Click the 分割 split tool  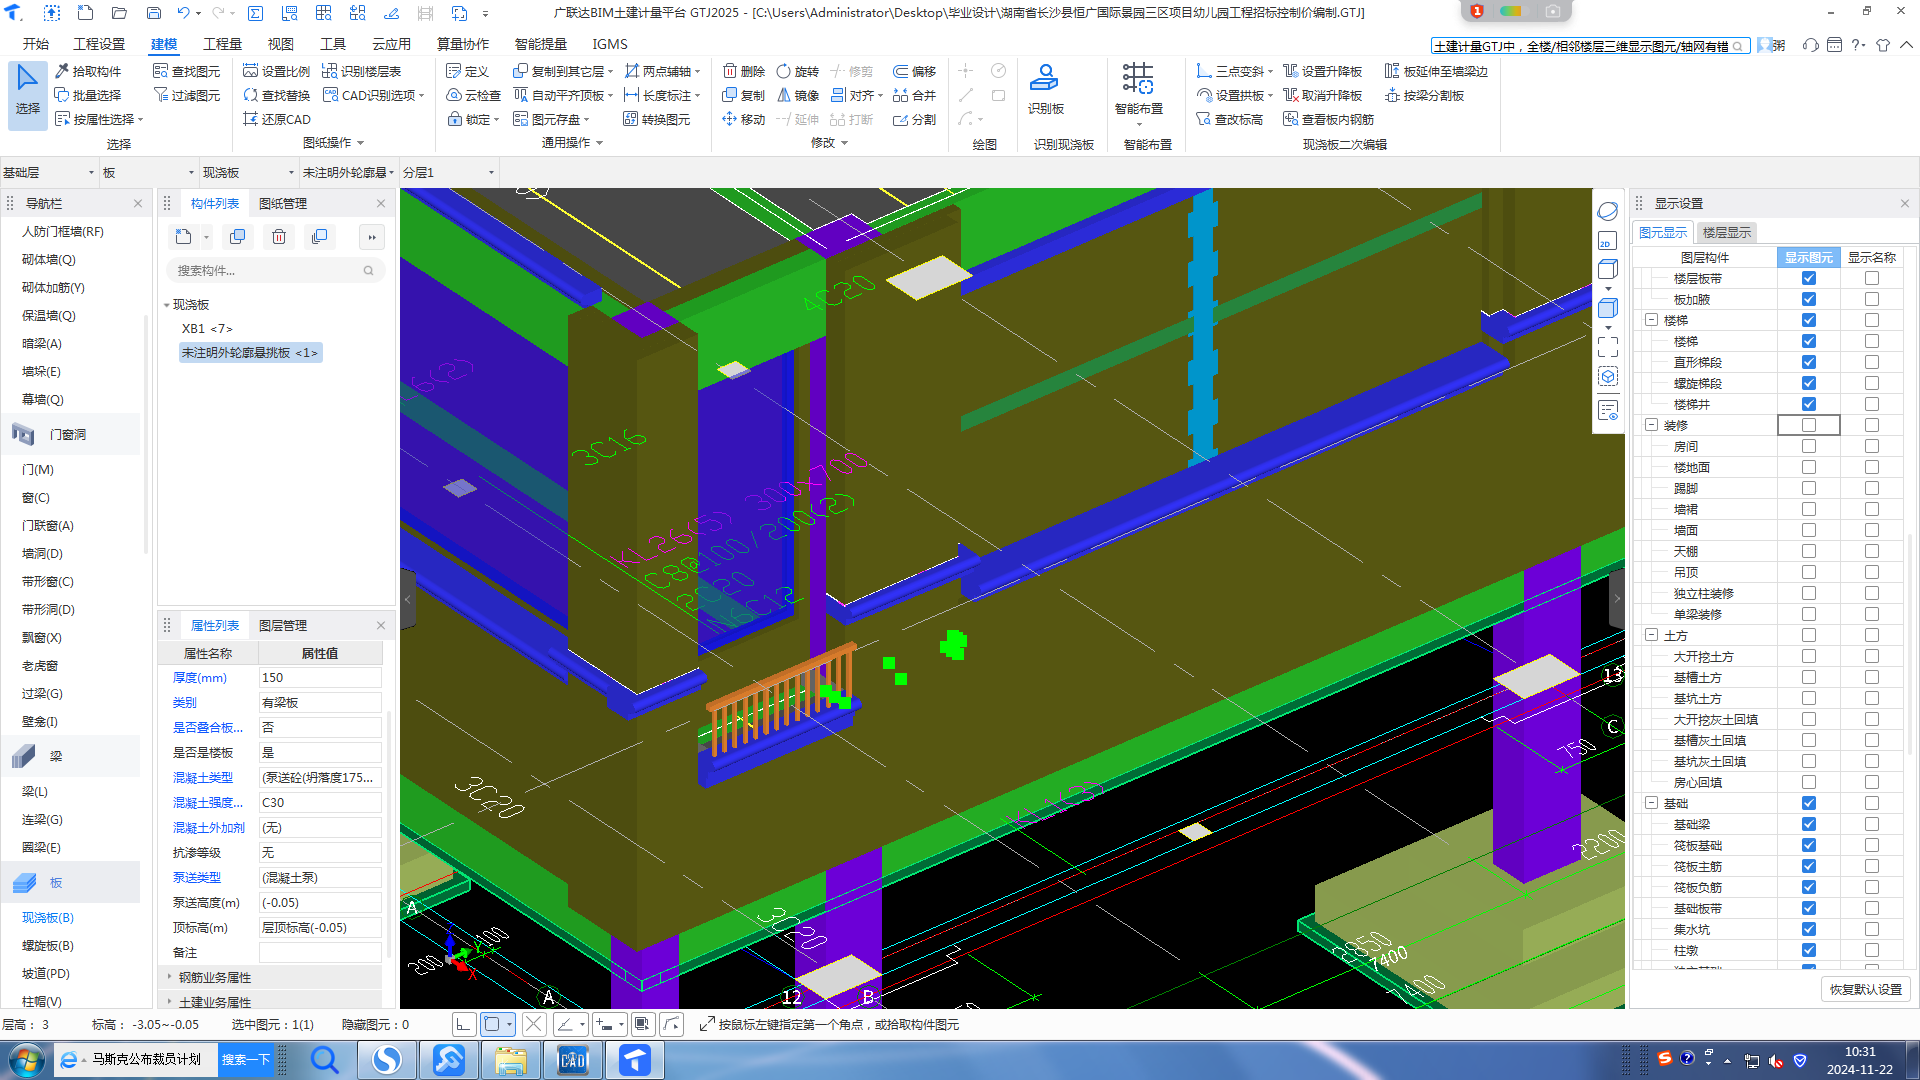tap(914, 119)
